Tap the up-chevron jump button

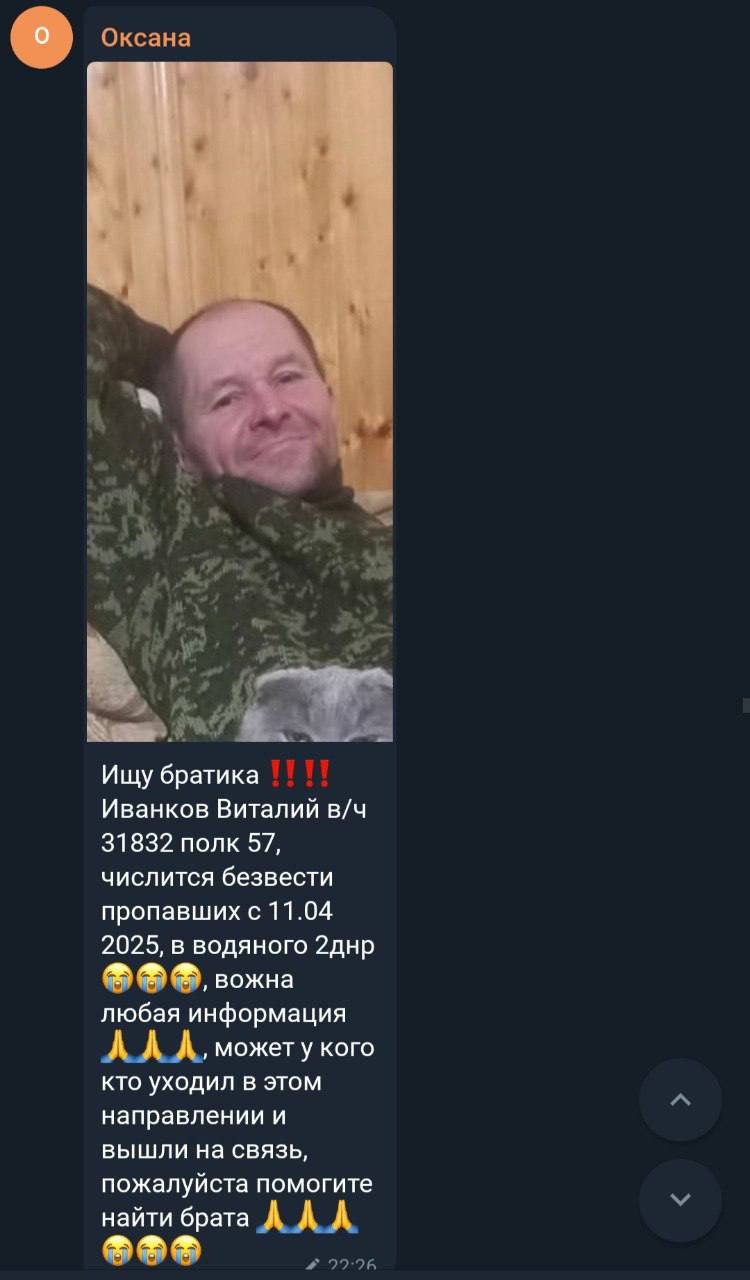click(x=680, y=1100)
